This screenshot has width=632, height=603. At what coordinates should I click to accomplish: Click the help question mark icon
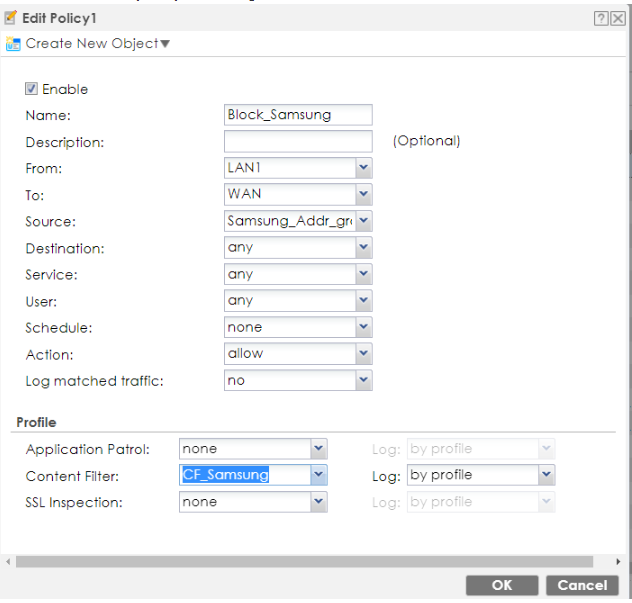pyautogui.click(x=600, y=19)
